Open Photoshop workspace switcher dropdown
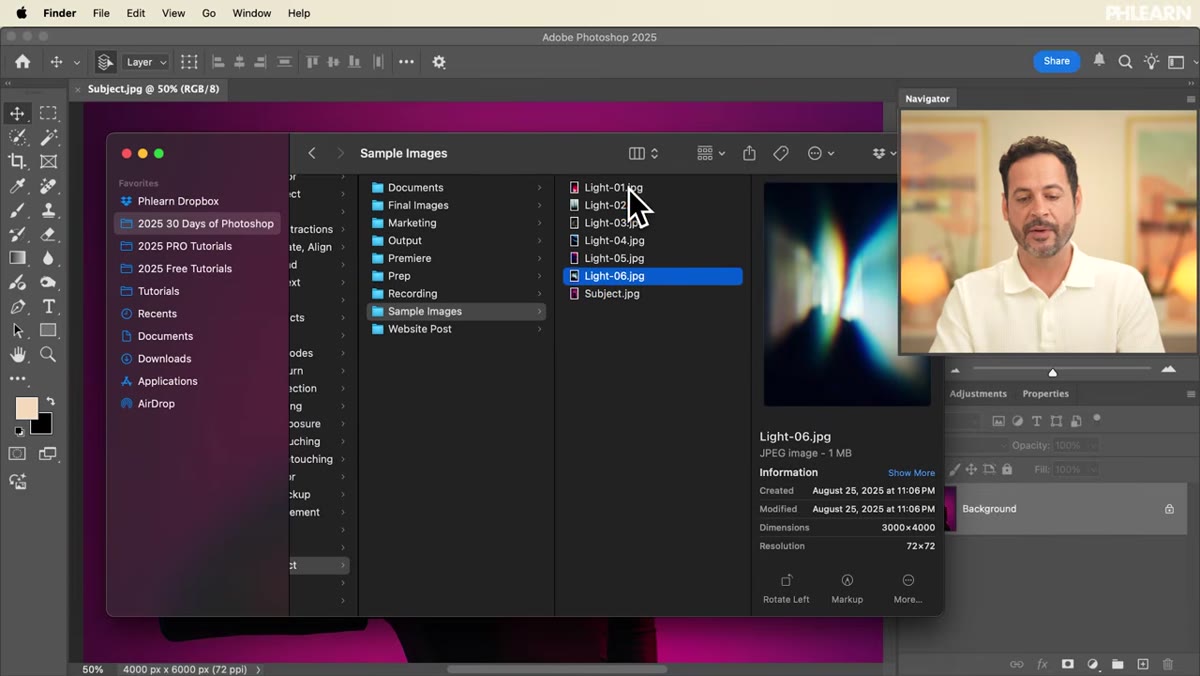The height and width of the screenshot is (676, 1200). [x=1181, y=61]
